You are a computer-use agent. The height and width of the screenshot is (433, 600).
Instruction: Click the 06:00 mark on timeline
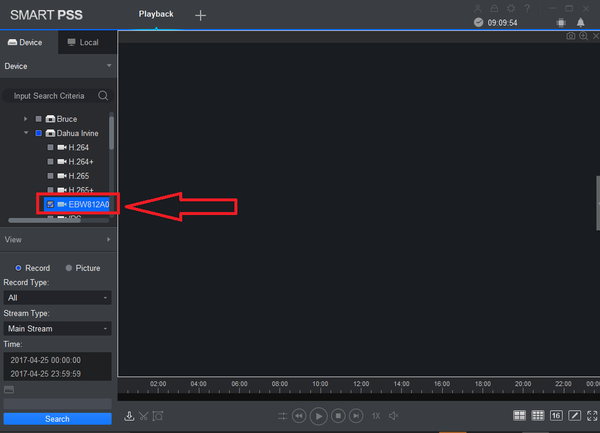tap(239, 384)
